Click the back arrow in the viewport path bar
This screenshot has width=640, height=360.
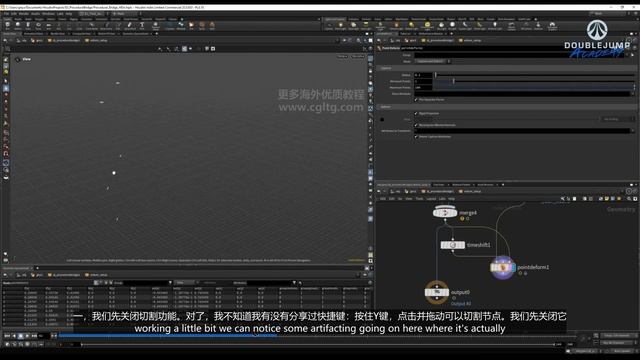(x=5, y=40)
